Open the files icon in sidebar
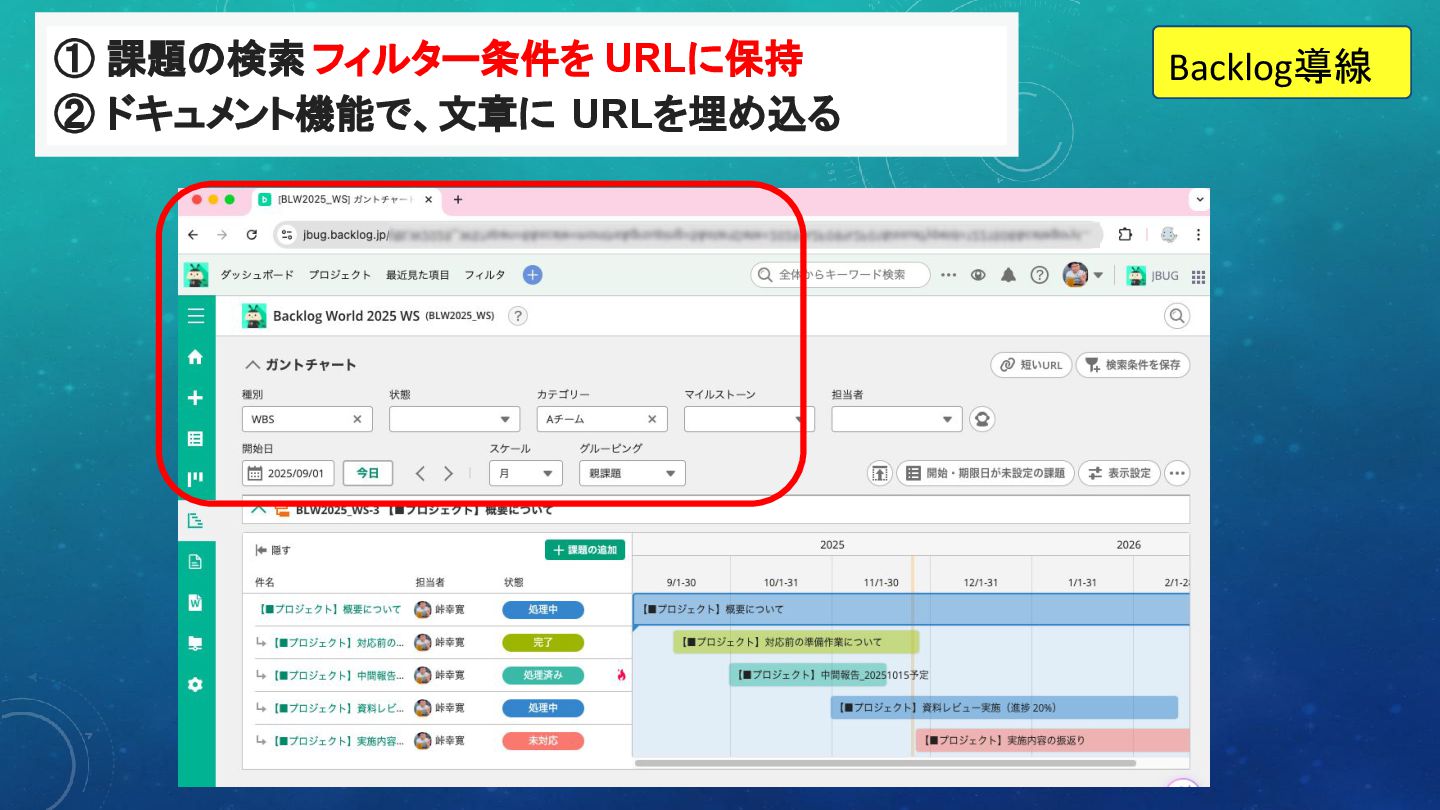The image size is (1440, 810). [196, 643]
